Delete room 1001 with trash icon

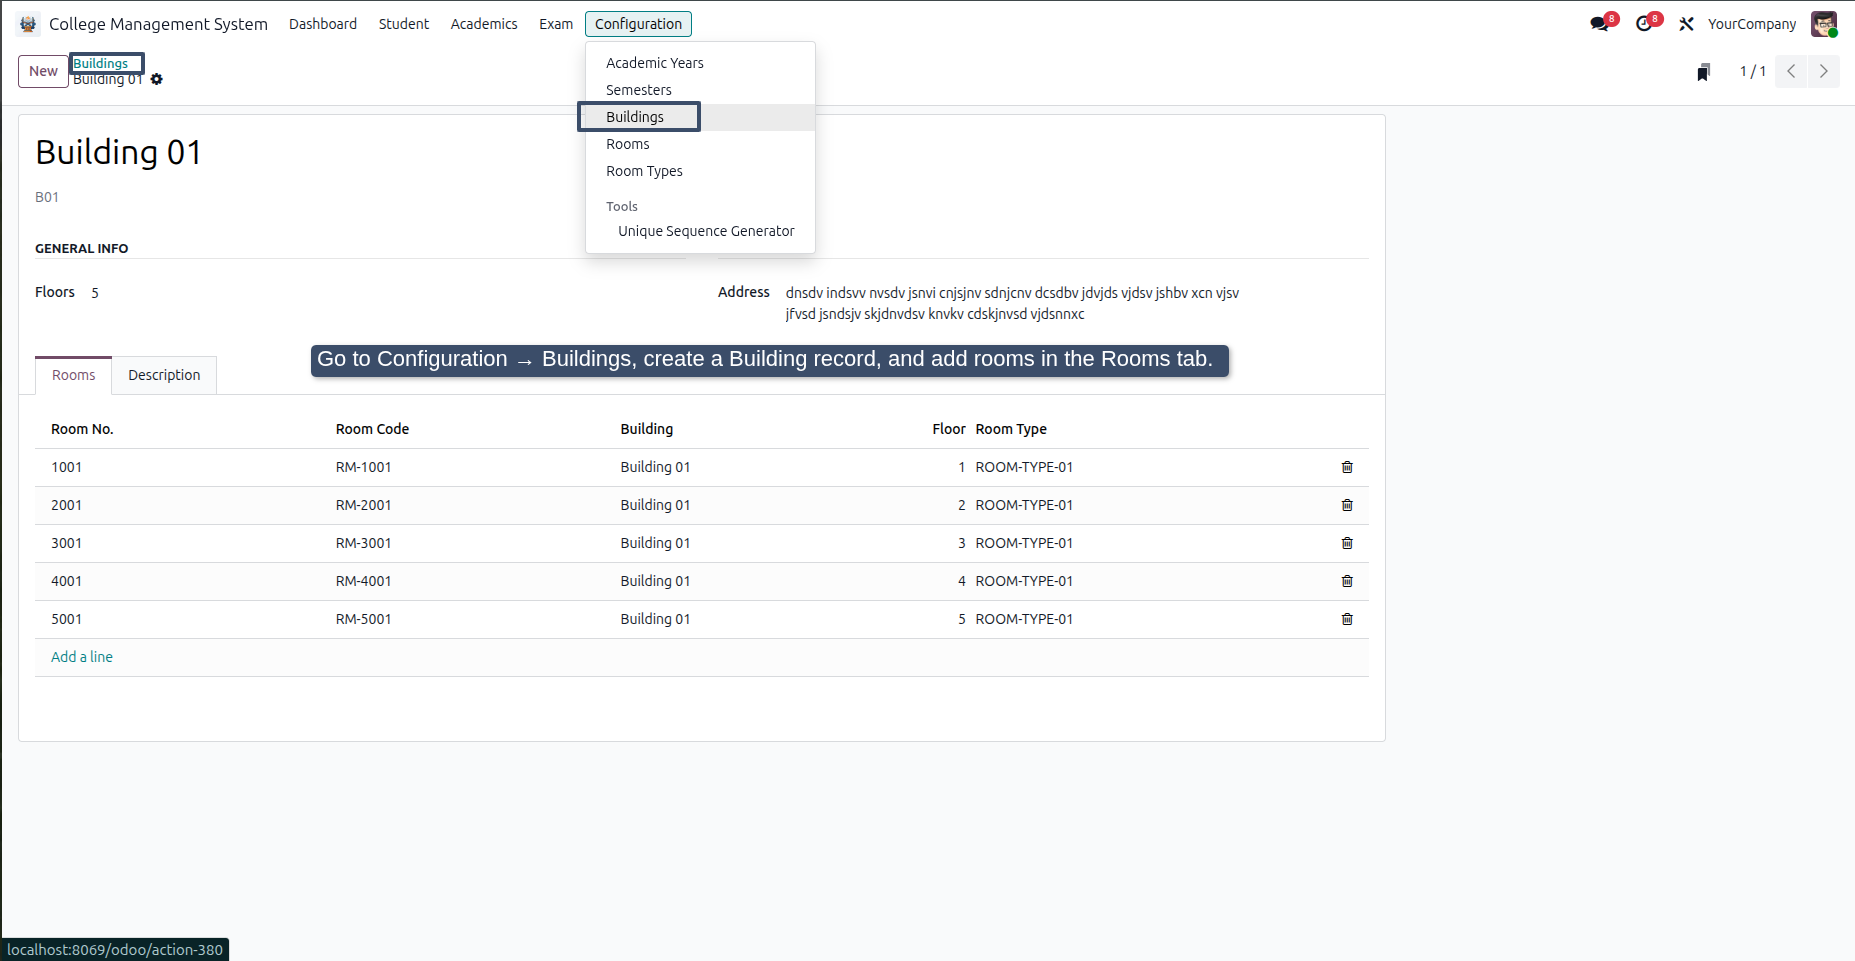point(1347,467)
